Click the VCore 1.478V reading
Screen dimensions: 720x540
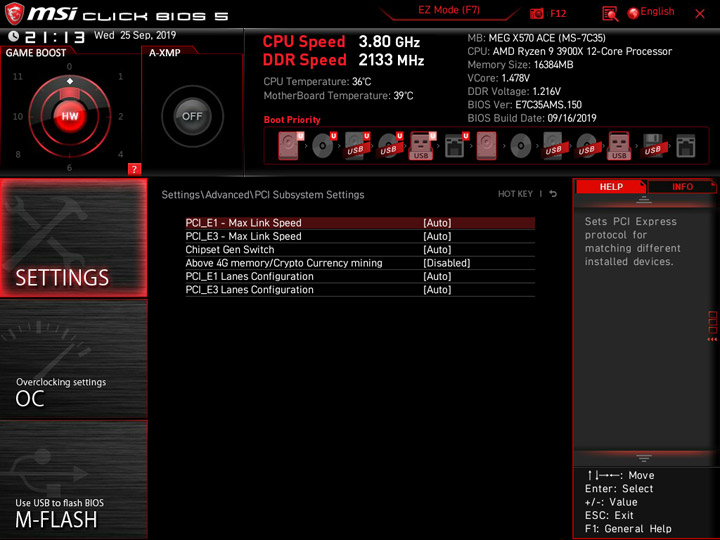pyautogui.click(x=498, y=78)
